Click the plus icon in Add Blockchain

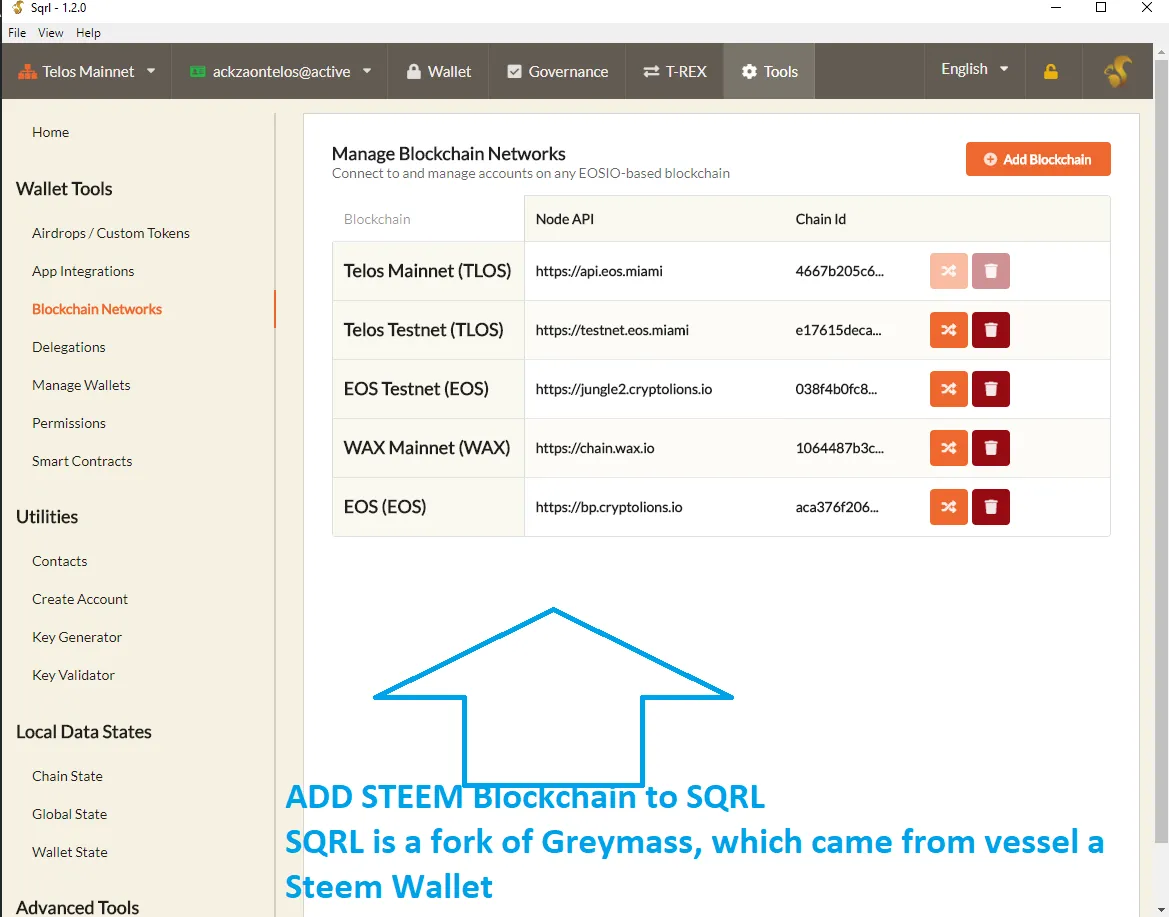click(x=990, y=160)
